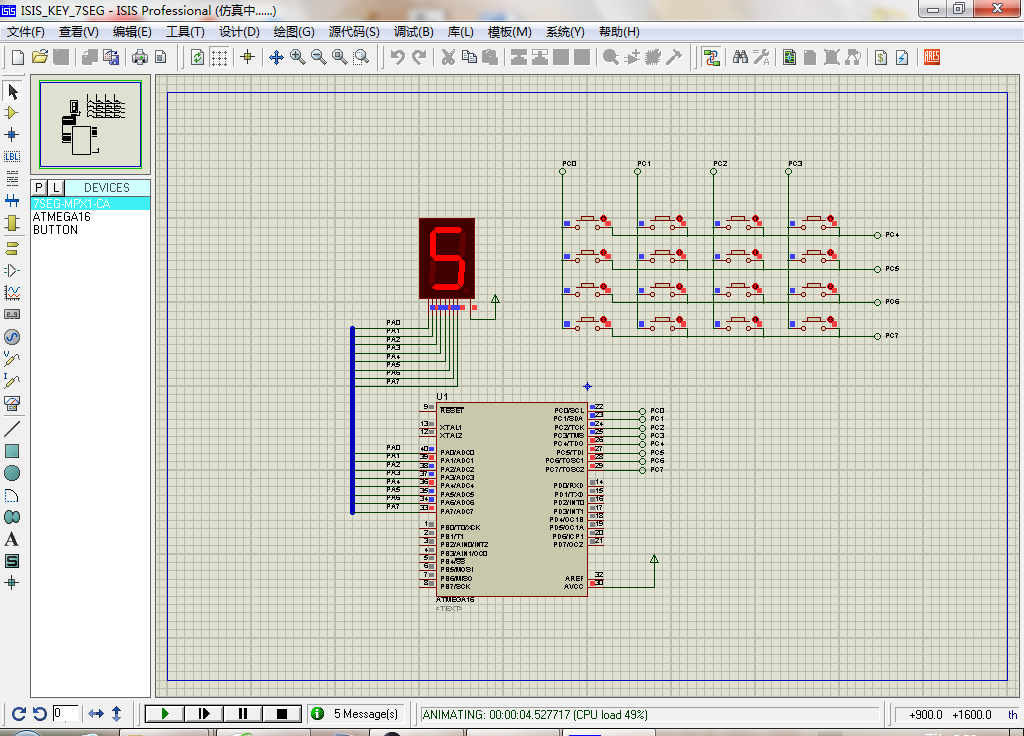Image resolution: width=1024 pixels, height=736 pixels.
Task: Select the Device Pins mode tool
Action: [12, 270]
